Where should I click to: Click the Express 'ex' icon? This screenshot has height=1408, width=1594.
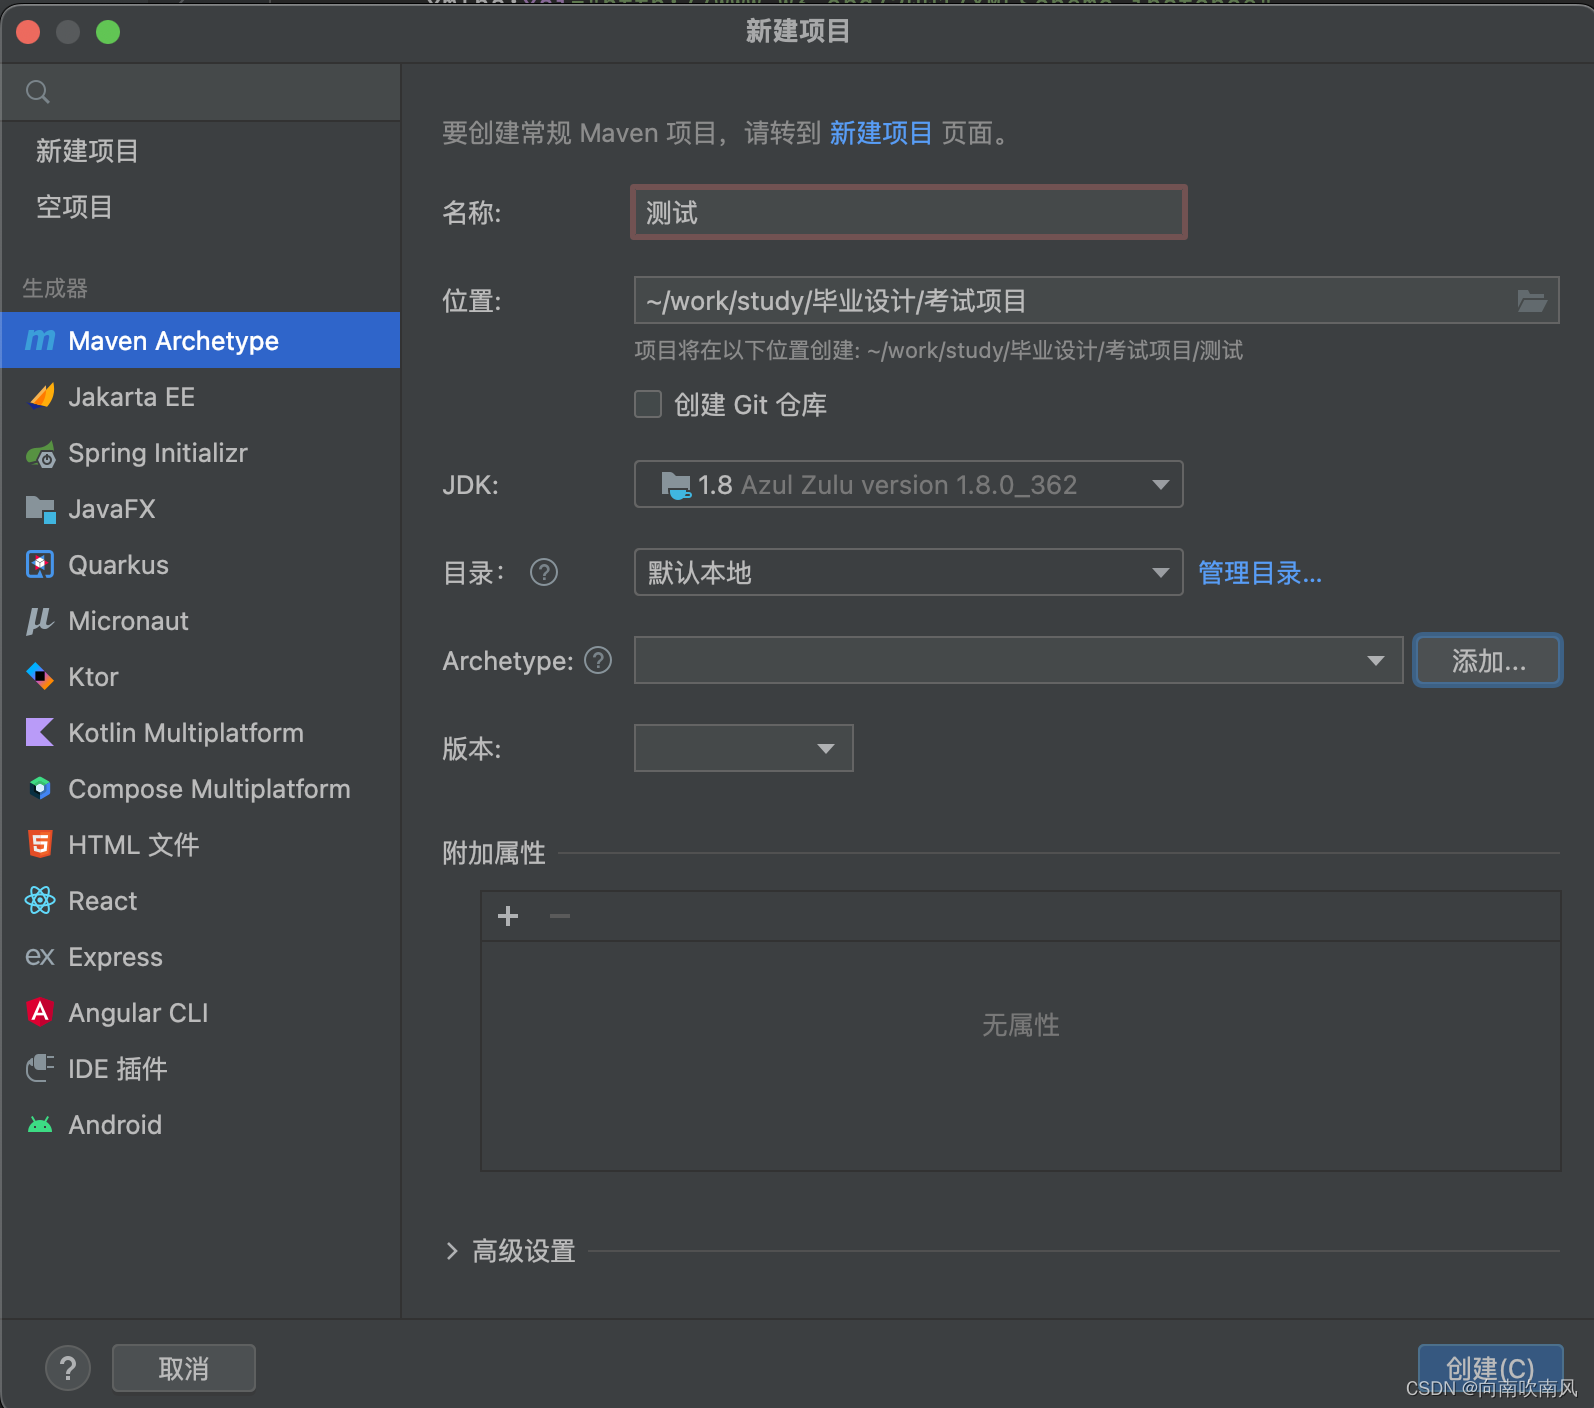coord(40,957)
